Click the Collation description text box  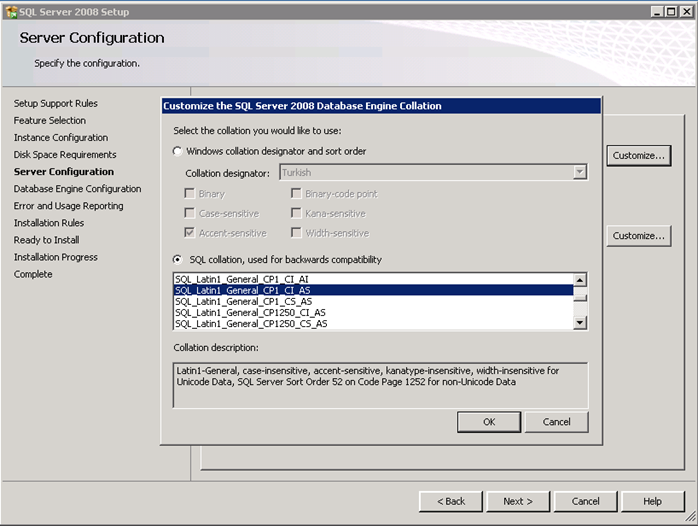tap(381, 385)
